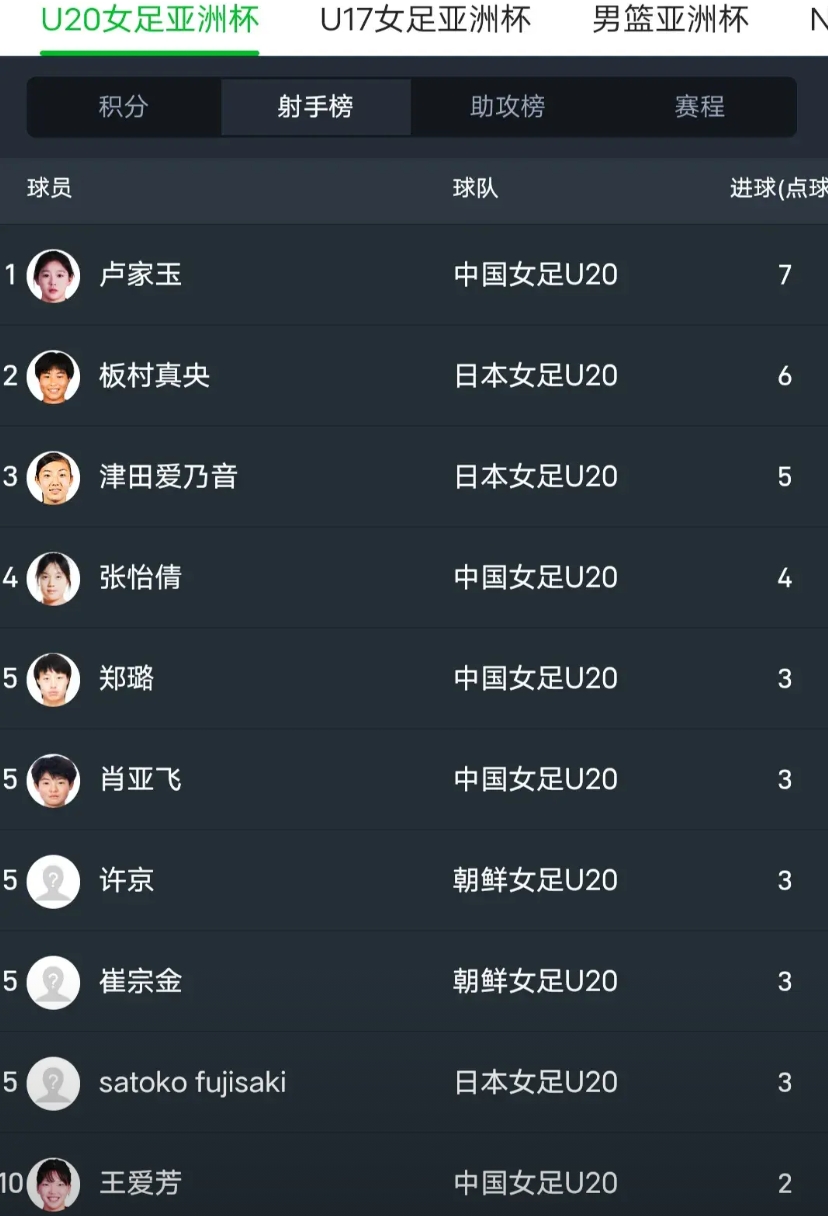
Task: Click 肖亚飞's avatar image
Action: point(53,780)
